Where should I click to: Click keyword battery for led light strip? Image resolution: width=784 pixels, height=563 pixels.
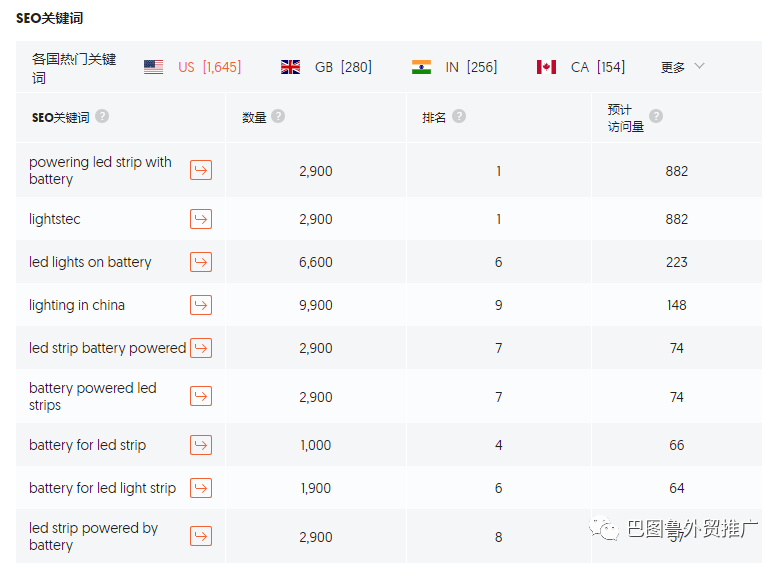102,488
